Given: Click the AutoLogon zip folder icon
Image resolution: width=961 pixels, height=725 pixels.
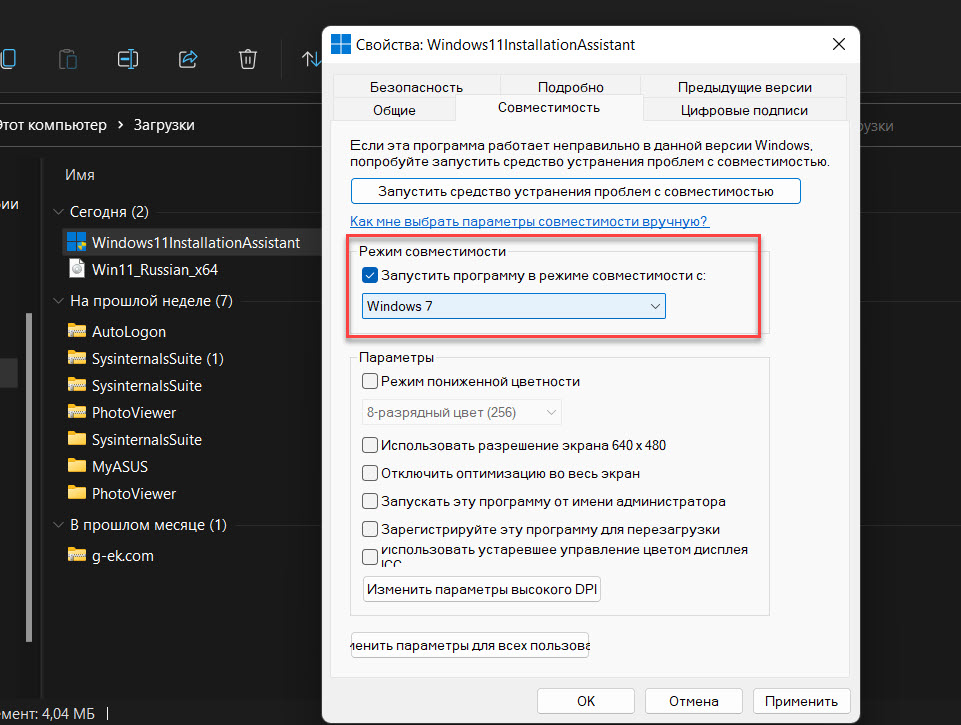Looking at the screenshot, I should coord(77,331).
